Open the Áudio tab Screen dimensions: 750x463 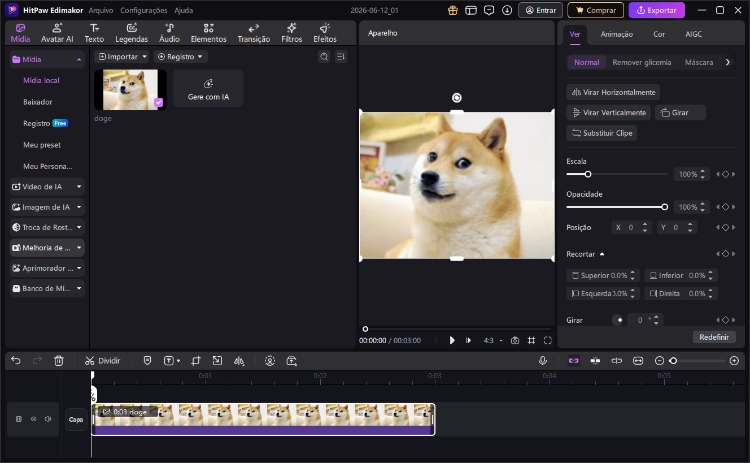[169, 33]
